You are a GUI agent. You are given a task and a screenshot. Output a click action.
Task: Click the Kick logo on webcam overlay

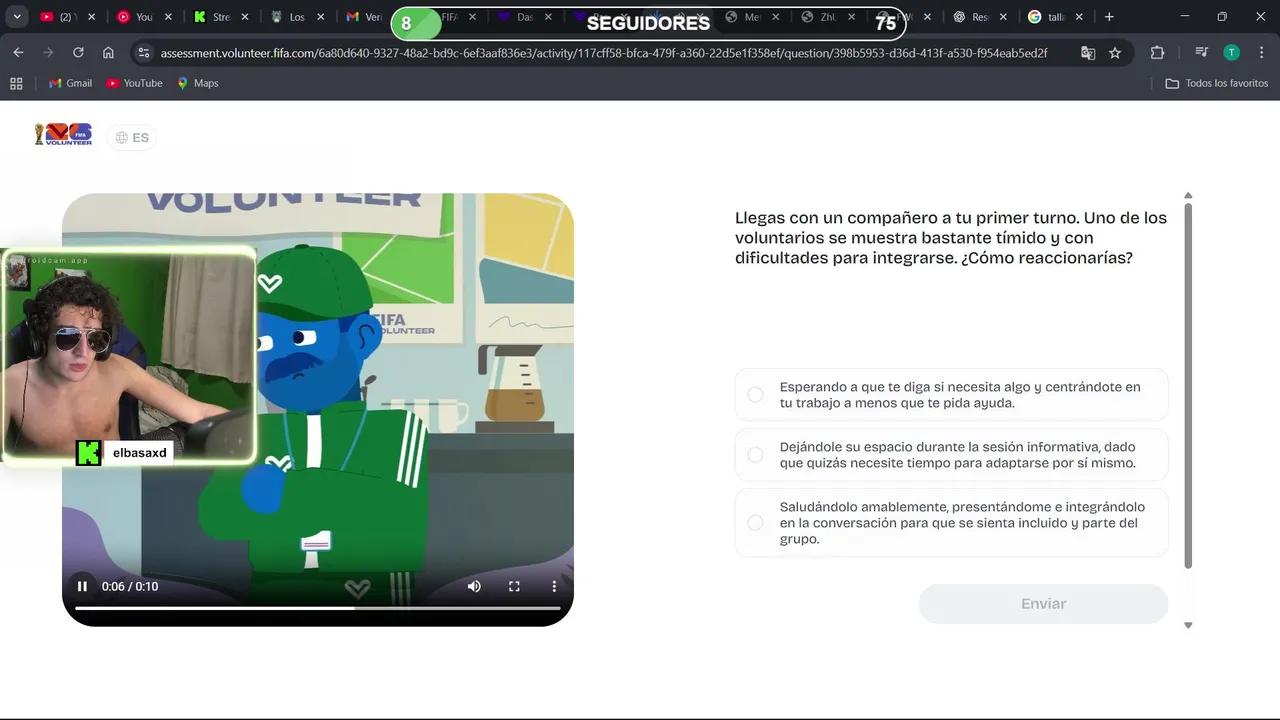click(x=88, y=453)
